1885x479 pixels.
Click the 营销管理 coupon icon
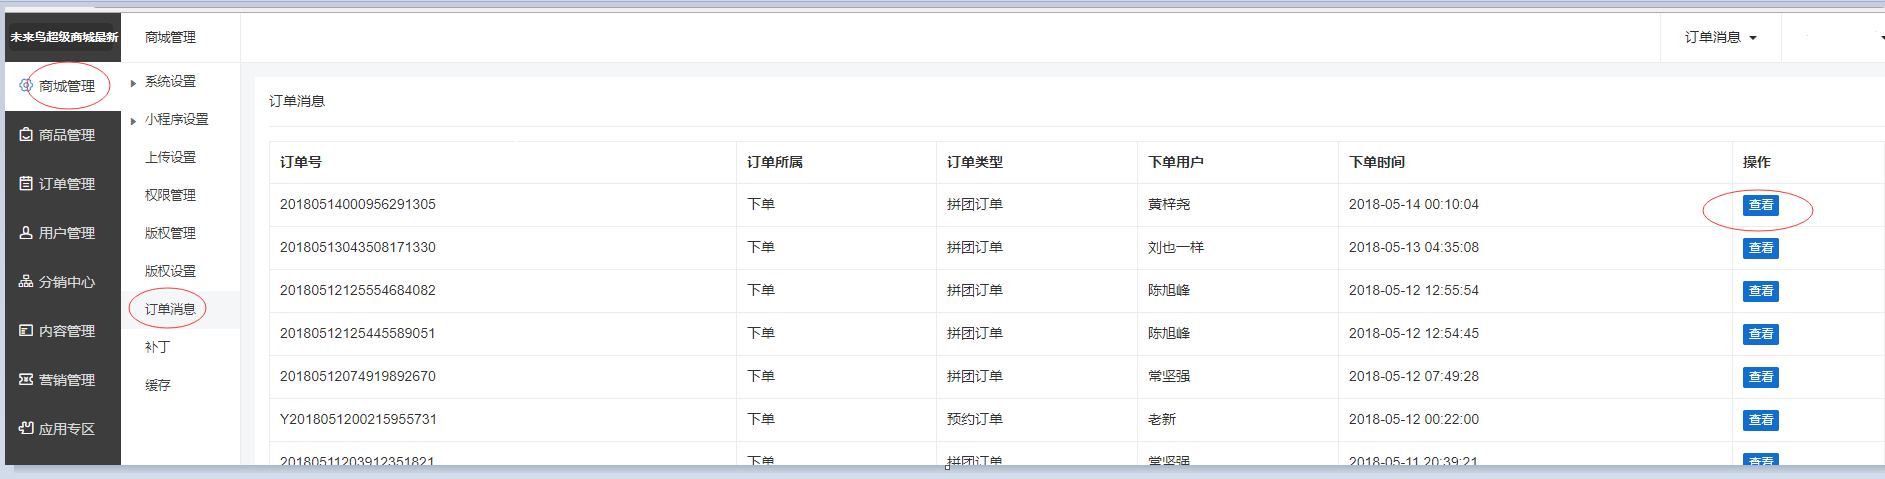point(26,380)
